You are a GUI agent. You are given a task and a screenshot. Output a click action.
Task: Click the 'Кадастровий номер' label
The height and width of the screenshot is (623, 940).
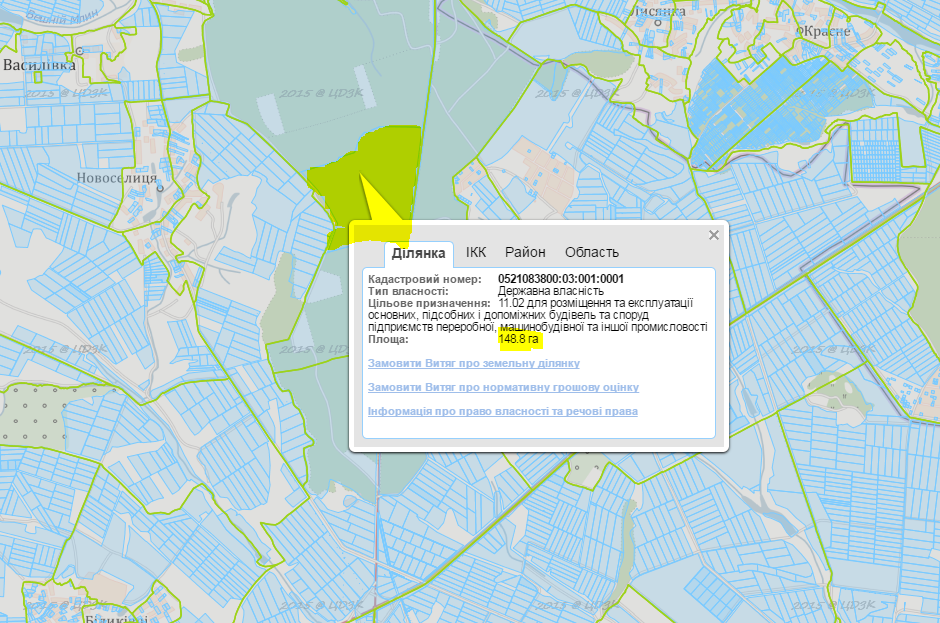(x=424, y=278)
